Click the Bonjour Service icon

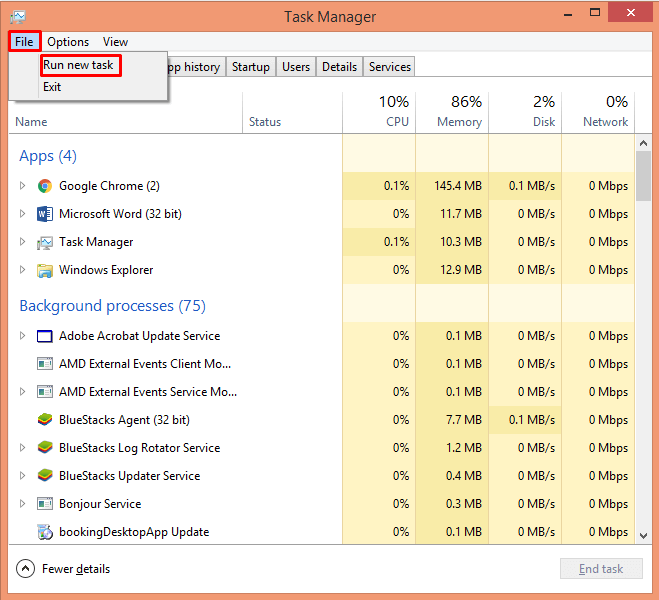(x=45, y=504)
